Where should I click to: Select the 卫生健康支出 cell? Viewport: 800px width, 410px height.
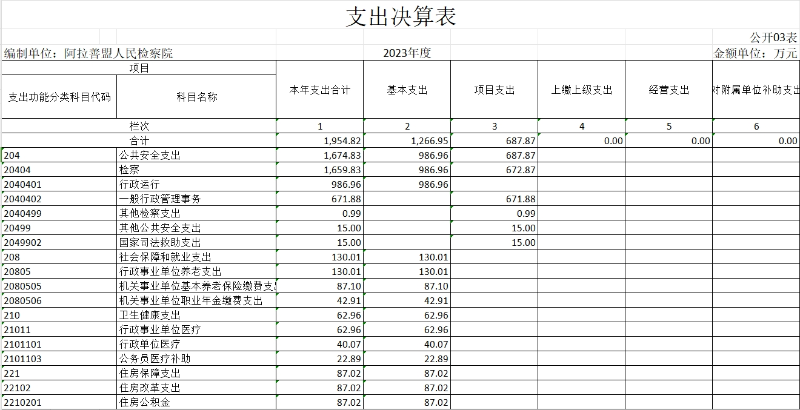[x=197, y=315]
